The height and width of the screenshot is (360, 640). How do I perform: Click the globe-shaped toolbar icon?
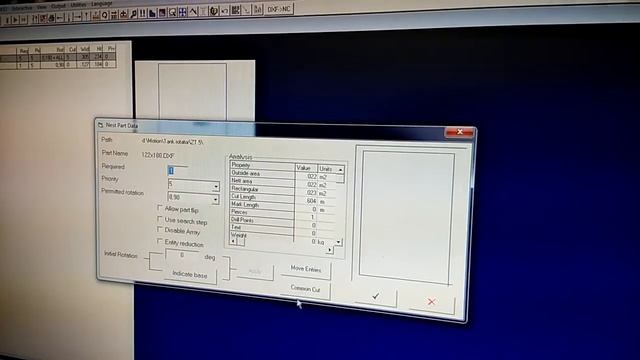pos(214,11)
